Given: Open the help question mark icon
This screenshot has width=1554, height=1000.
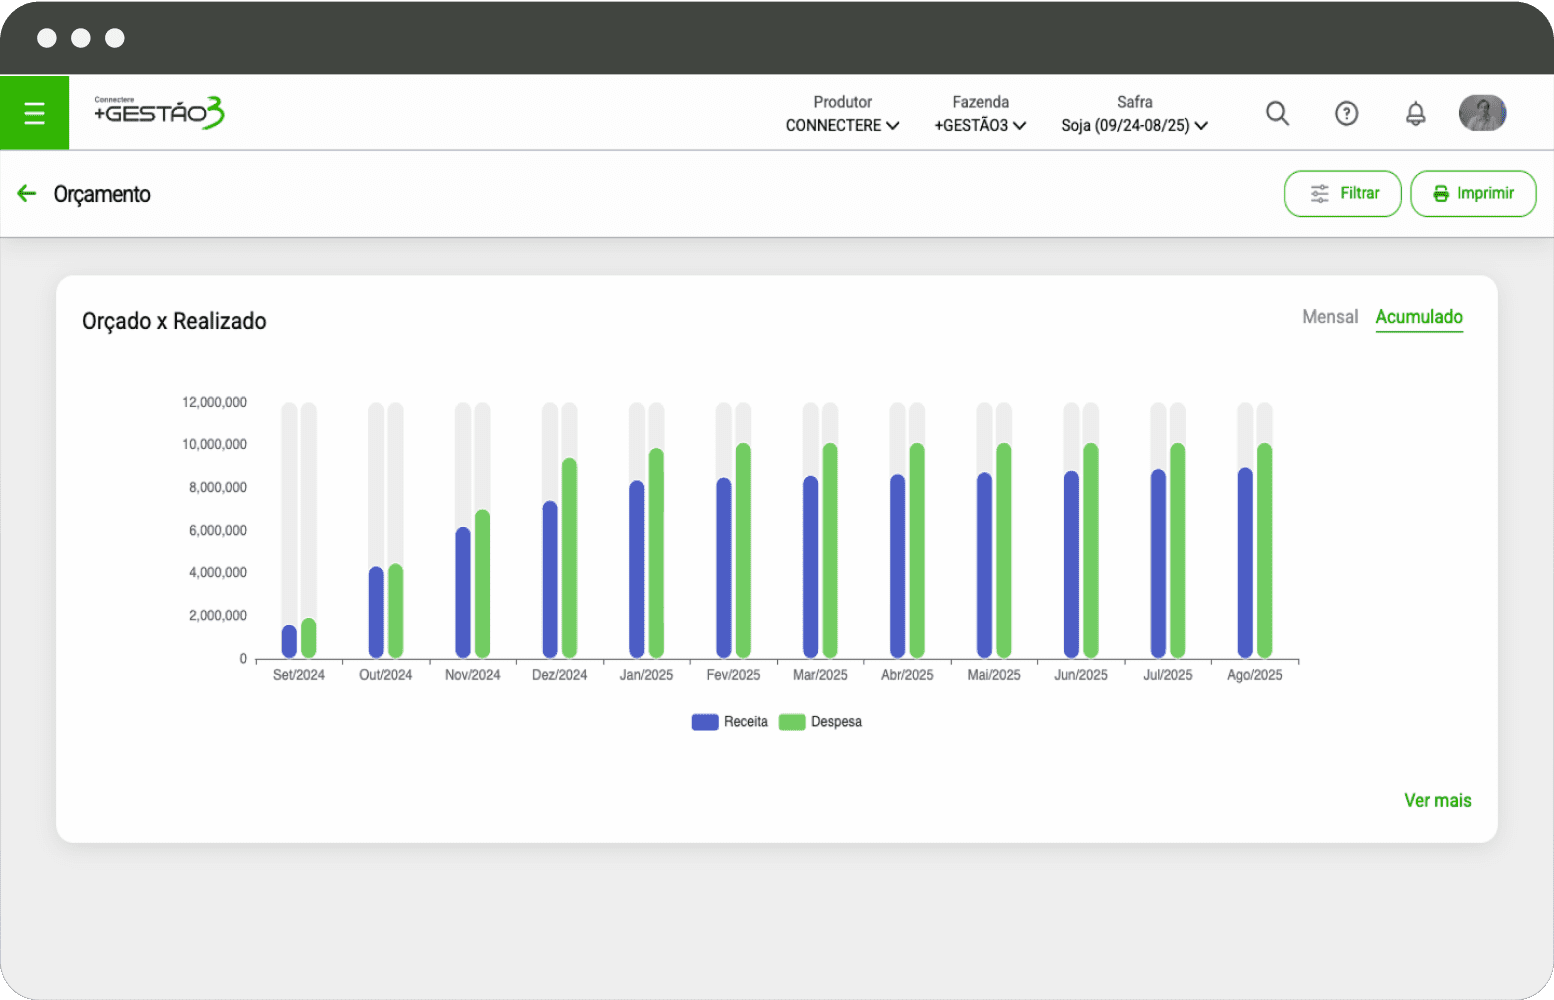Looking at the screenshot, I should pos(1346,113).
